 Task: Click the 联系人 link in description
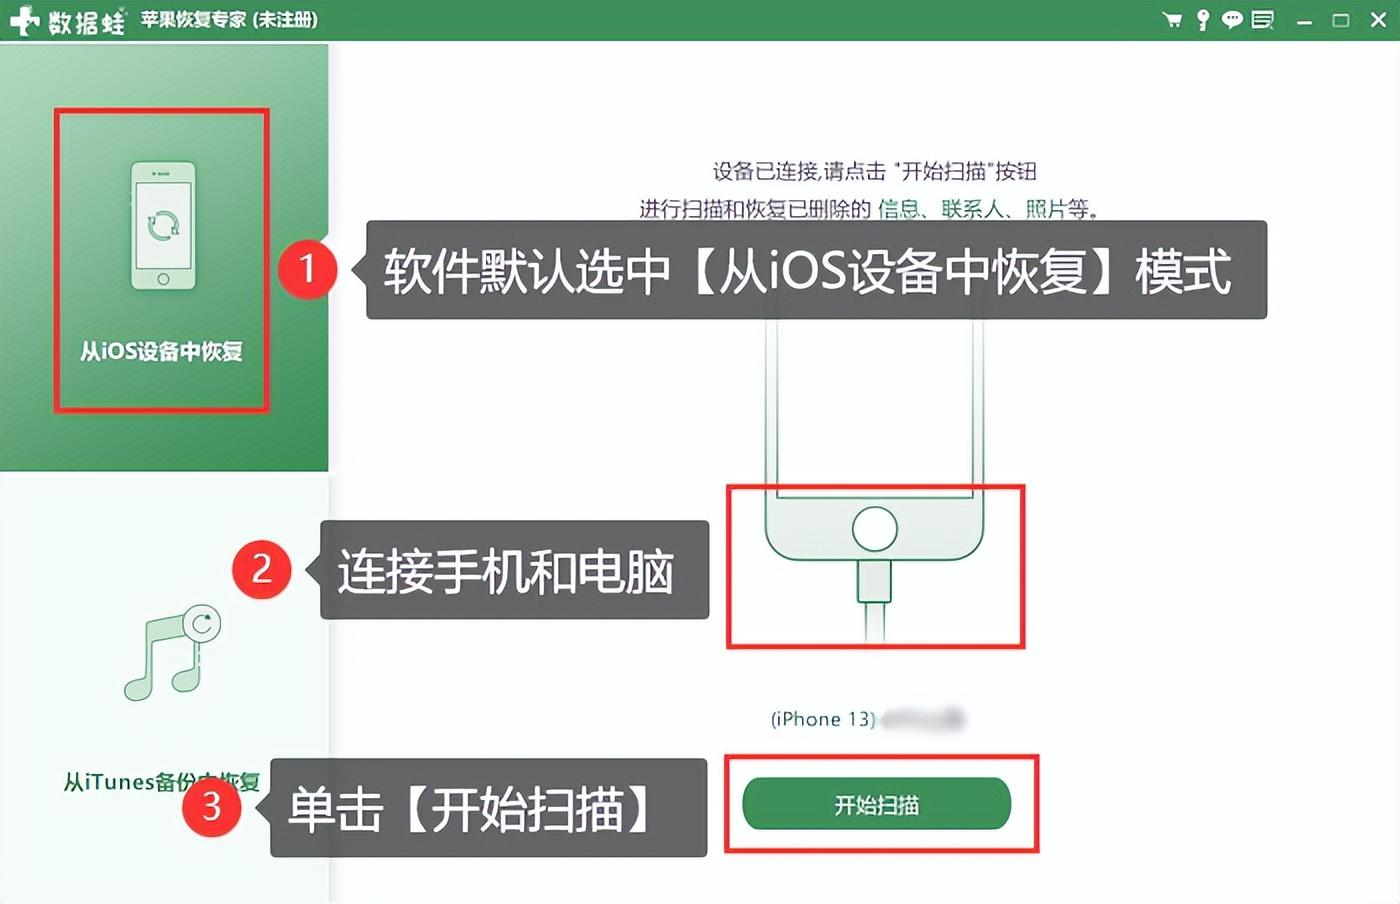coord(972,209)
